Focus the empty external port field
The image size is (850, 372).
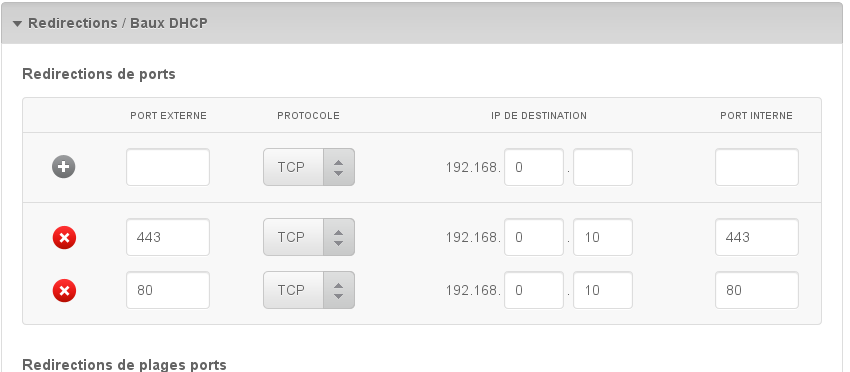pyautogui.click(x=168, y=167)
